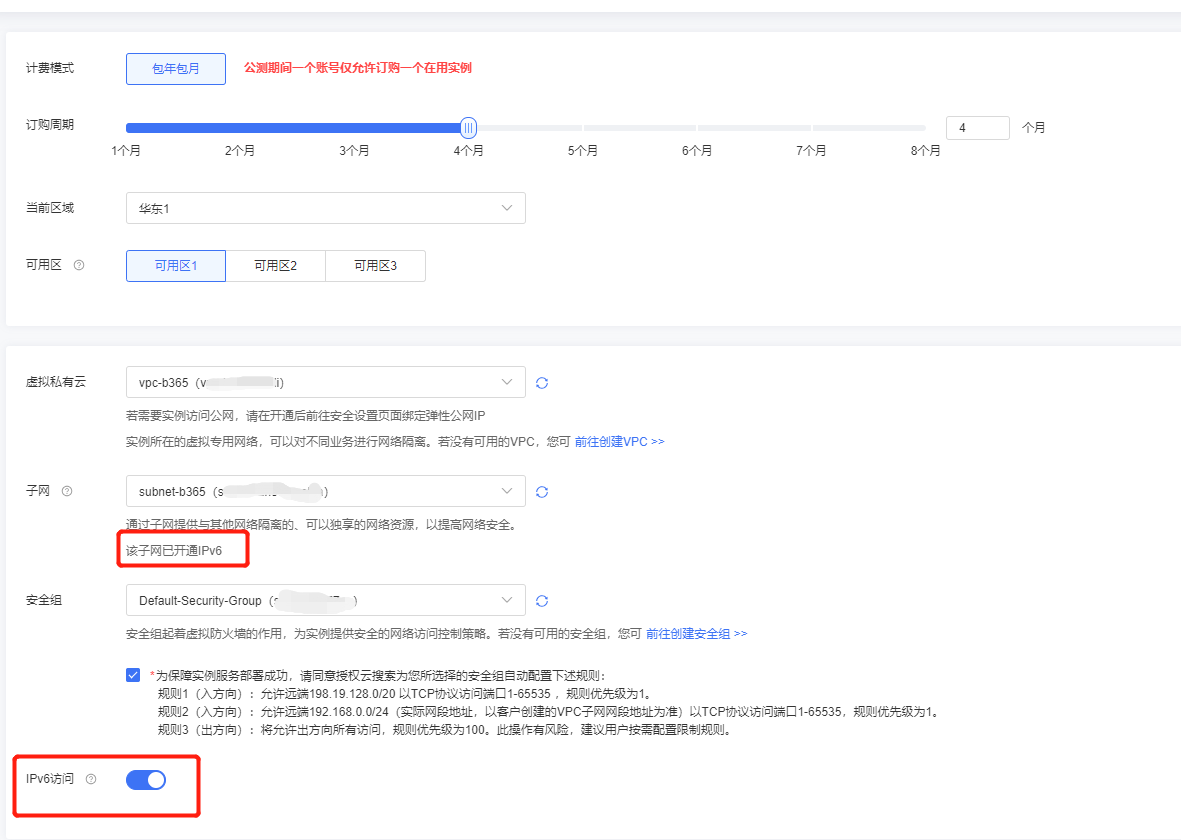Select 包年包月 billing mode
Screen dimensions: 1181x840
pyautogui.click(x=176, y=69)
